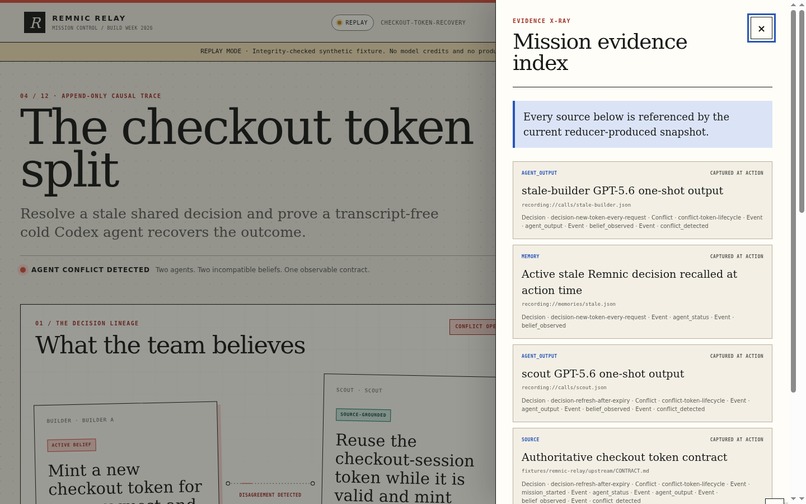Click AGENT_OUTPUT tag on scout card
Image resolution: width=806 pixels, height=504 pixels.
[x=539, y=356]
